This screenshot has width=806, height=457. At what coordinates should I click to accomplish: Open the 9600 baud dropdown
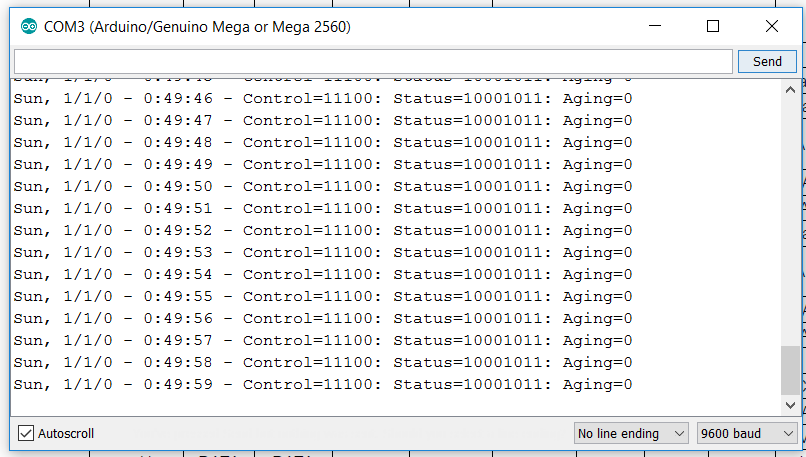click(747, 433)
